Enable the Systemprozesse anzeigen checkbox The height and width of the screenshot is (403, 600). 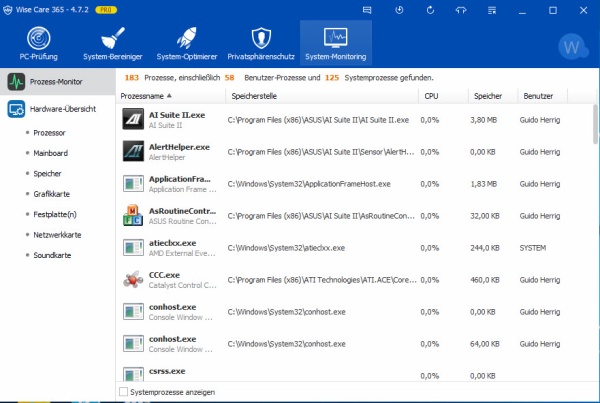[124, 392]
